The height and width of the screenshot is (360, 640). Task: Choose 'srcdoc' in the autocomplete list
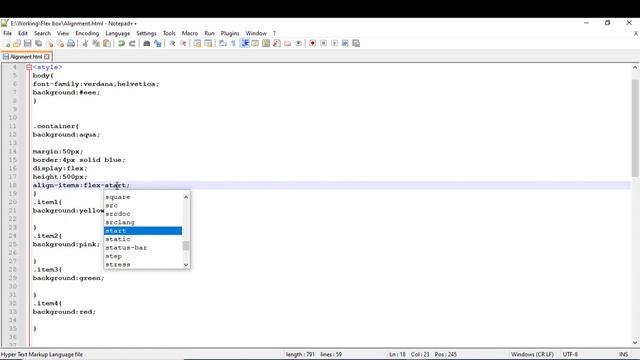pyautogui.click(x=143, y=214)
